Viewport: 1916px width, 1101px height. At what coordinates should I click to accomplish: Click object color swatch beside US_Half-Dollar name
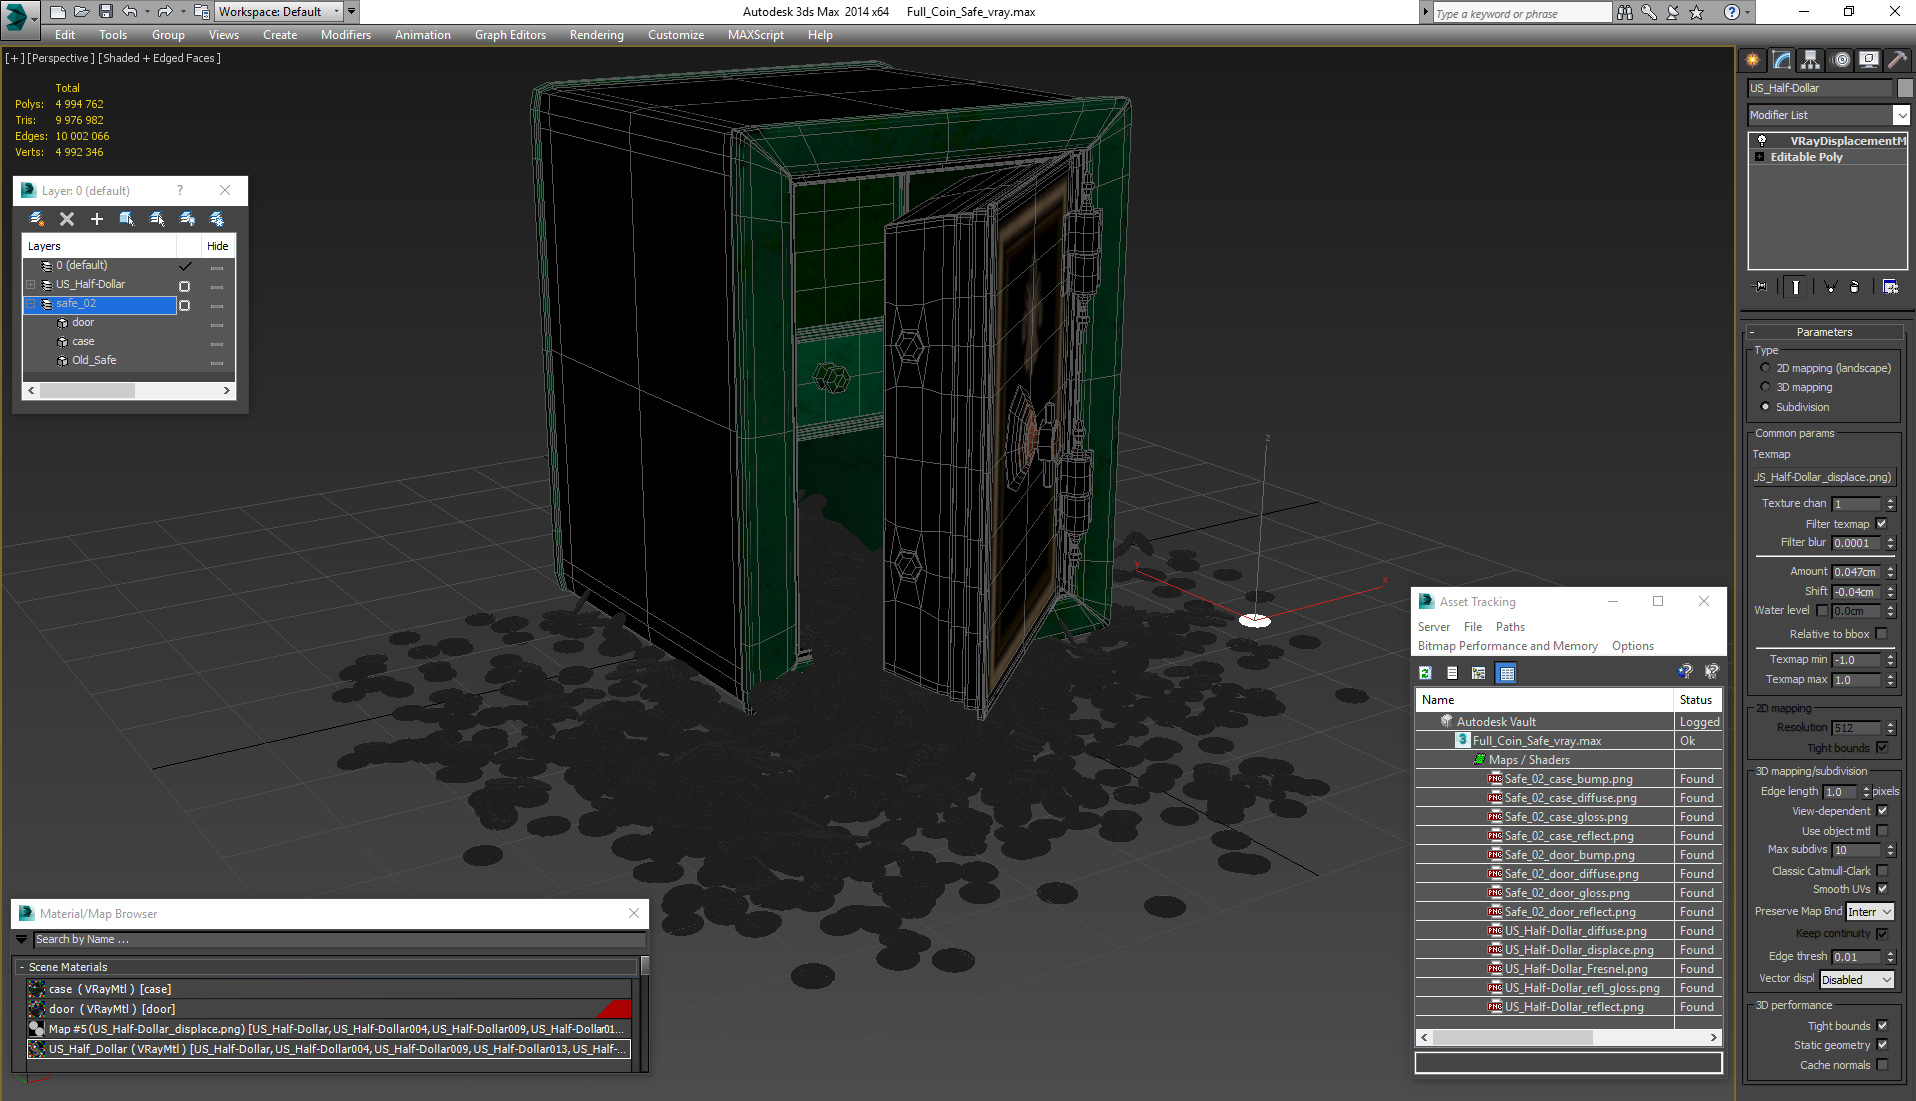(1905, 88)
